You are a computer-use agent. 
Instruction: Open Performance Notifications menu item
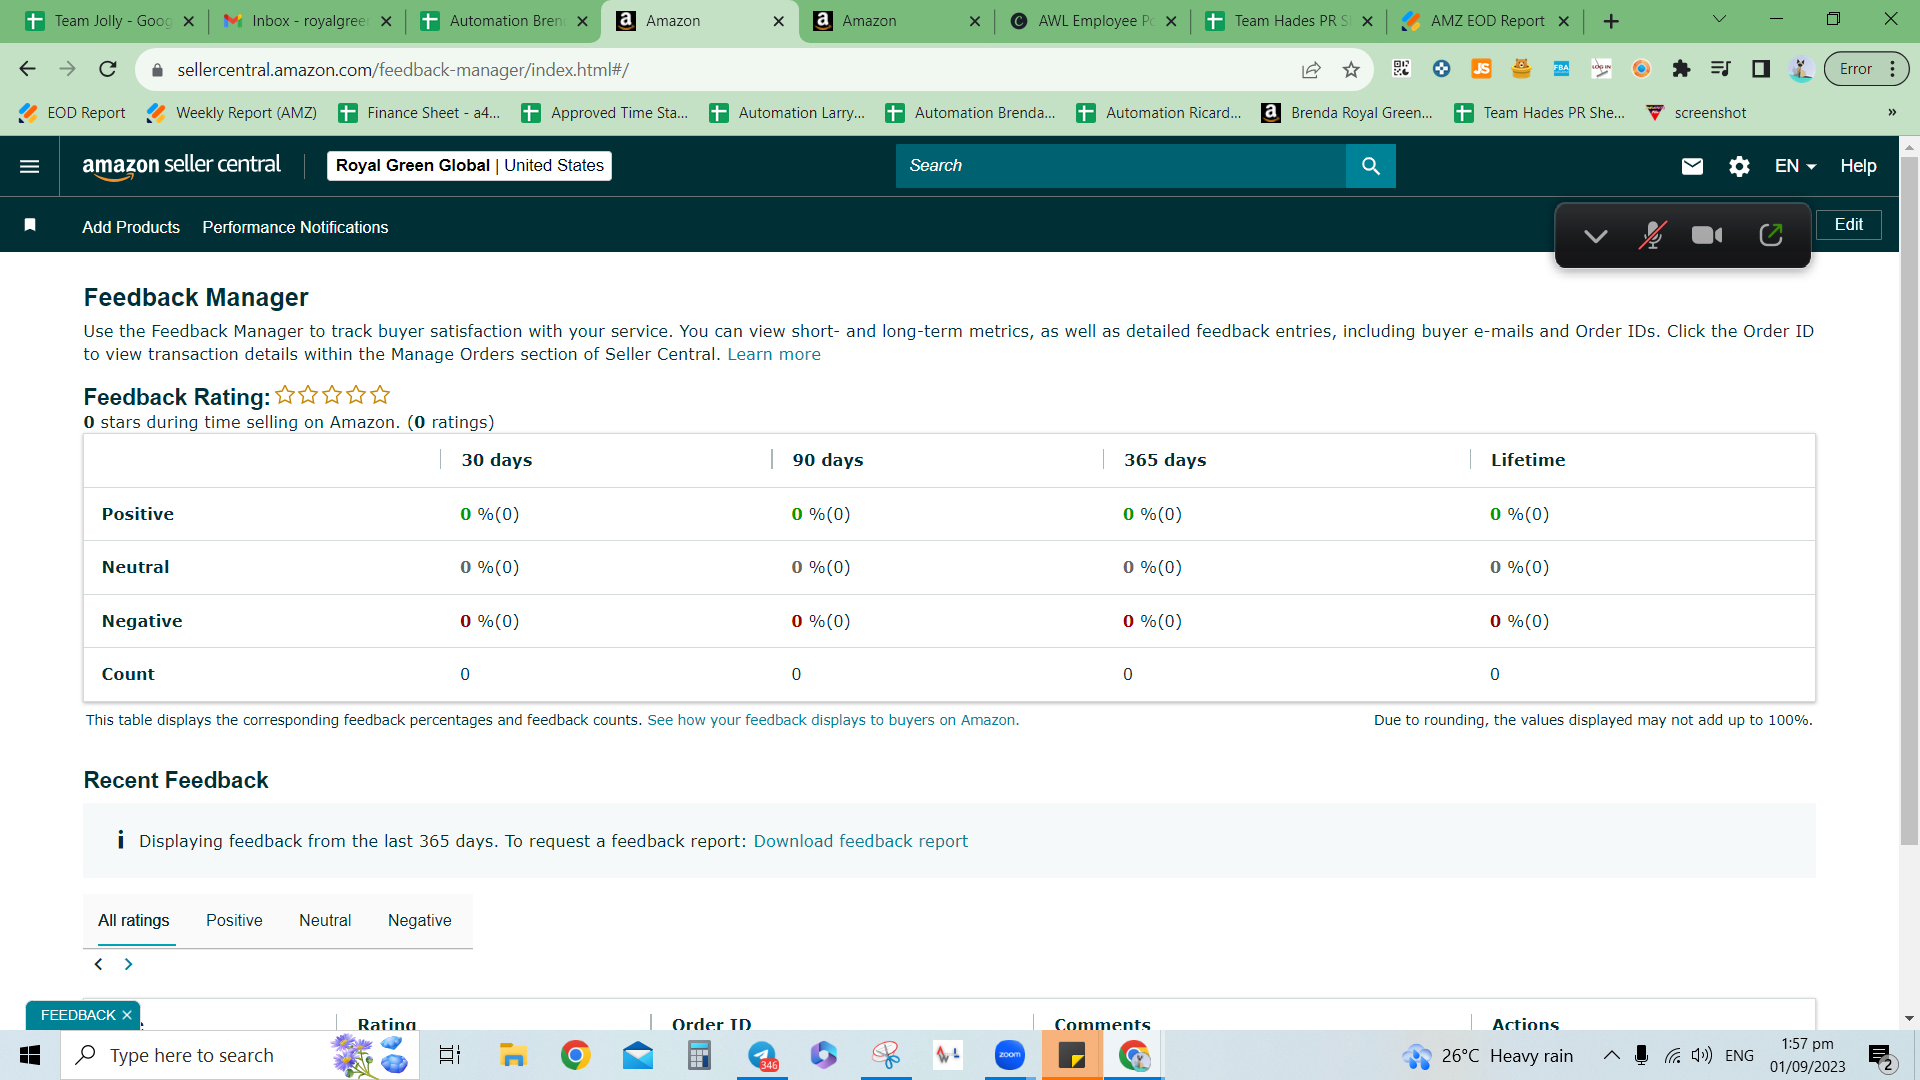295,227
